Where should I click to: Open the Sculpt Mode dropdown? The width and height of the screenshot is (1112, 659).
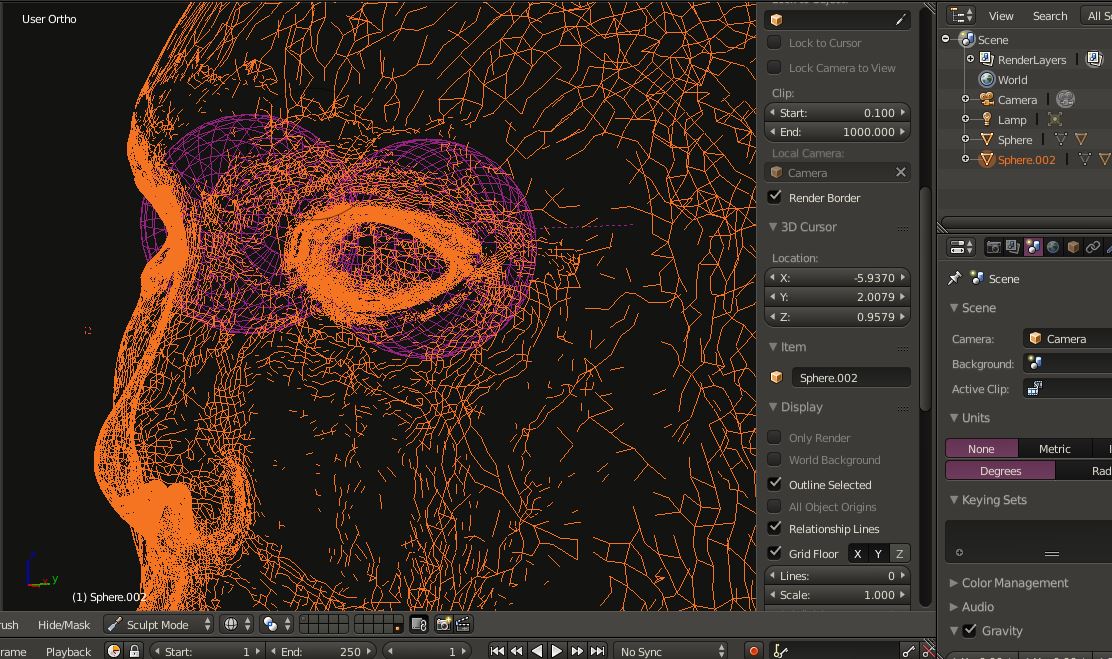click(158, 624)
